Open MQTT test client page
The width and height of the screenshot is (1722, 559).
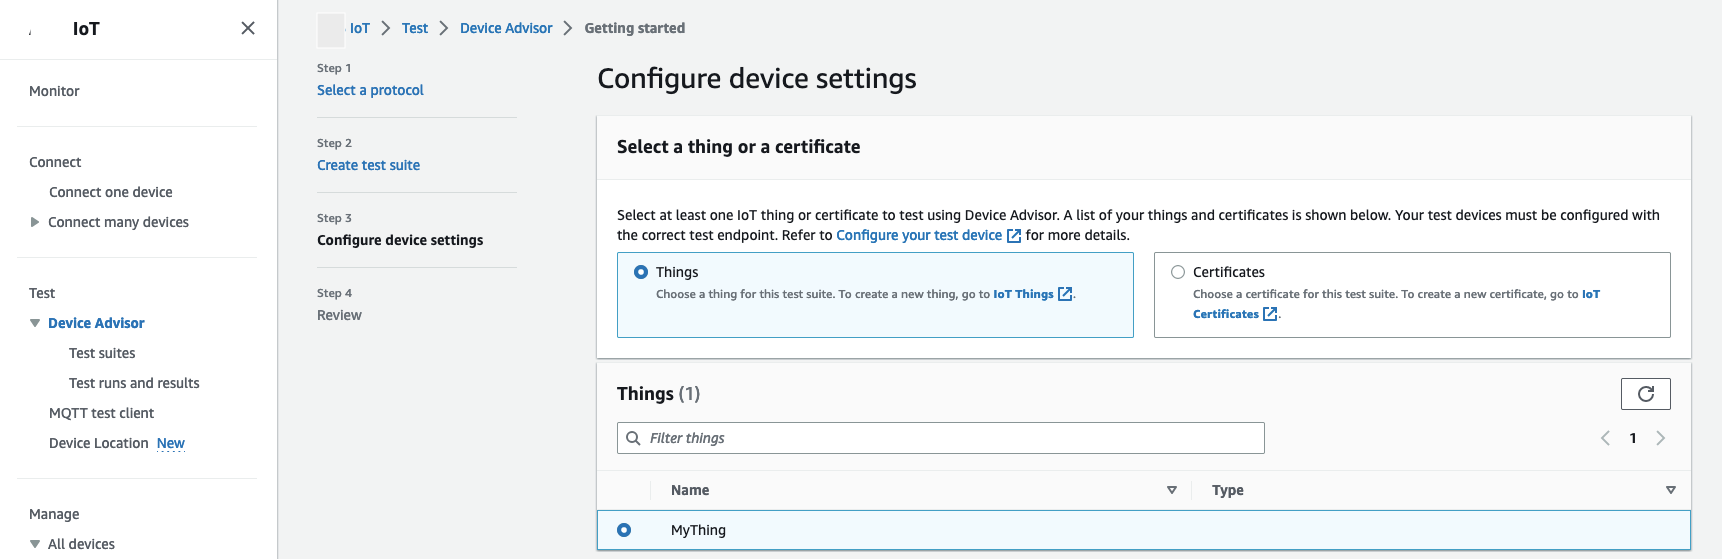(x=101, y=413)
